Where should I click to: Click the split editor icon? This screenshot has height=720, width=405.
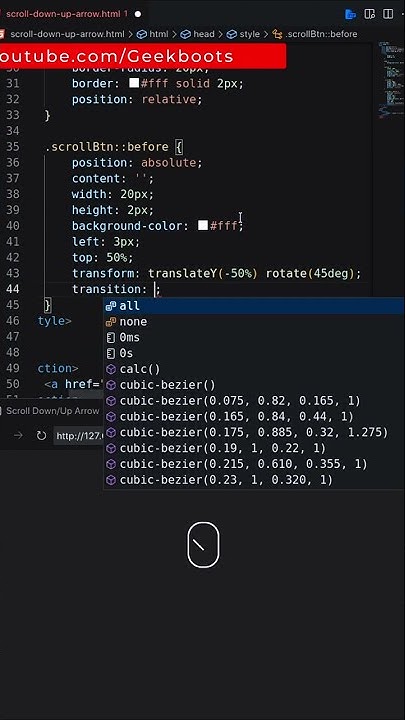point(388,14)
